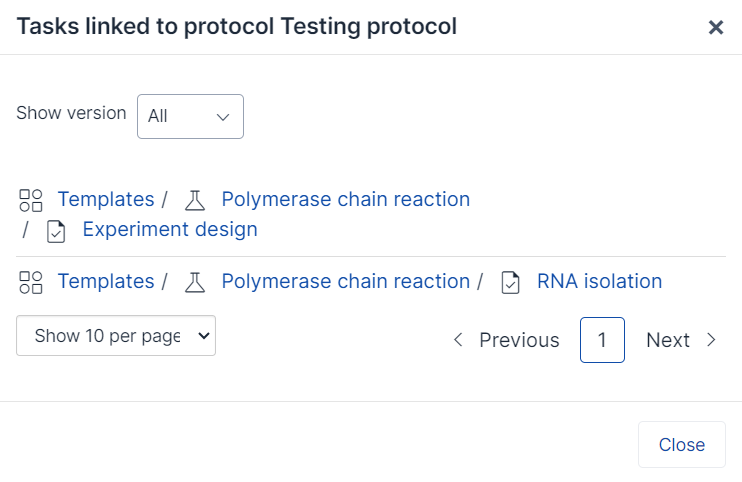Screen dimensions: 742x482
Task: Open the Show version dropdown set to All
Action: pyautogui.click(x=190, y=116)
